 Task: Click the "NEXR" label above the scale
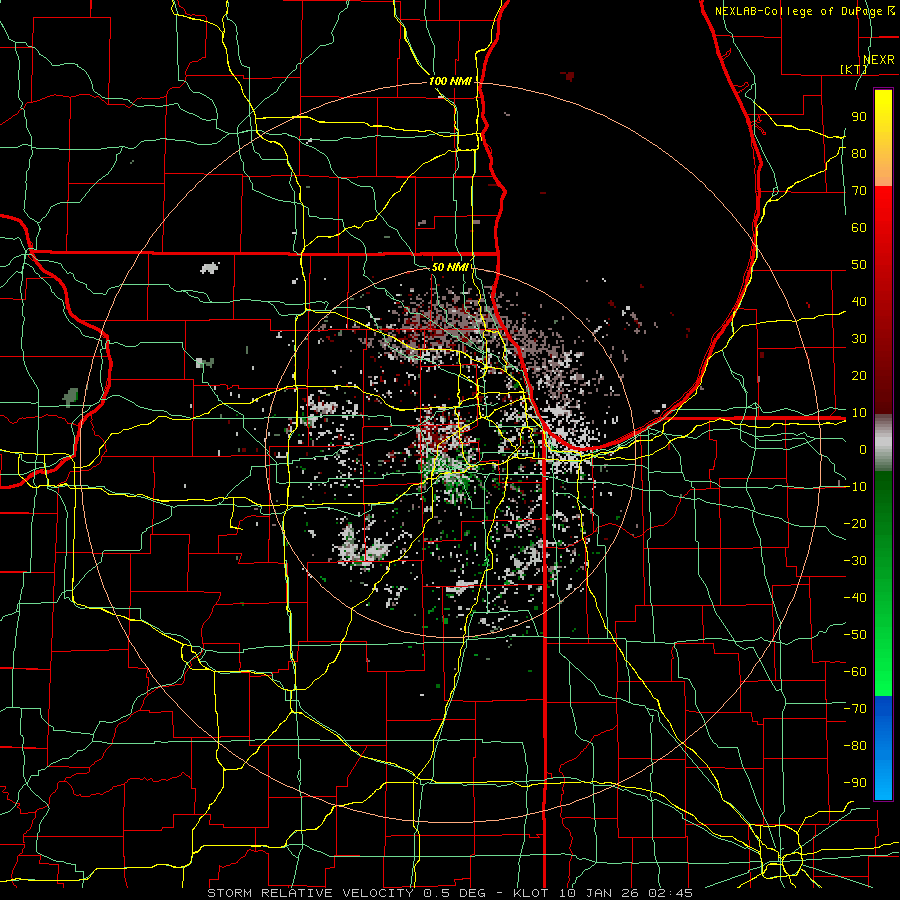pyautogui.click(x=878, y=60)
